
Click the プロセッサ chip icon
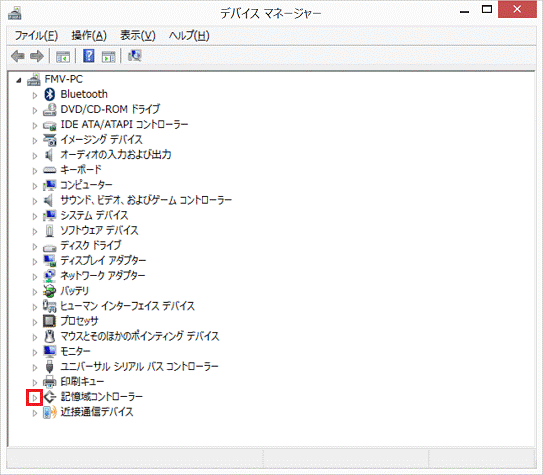click(x=50, y=321)
